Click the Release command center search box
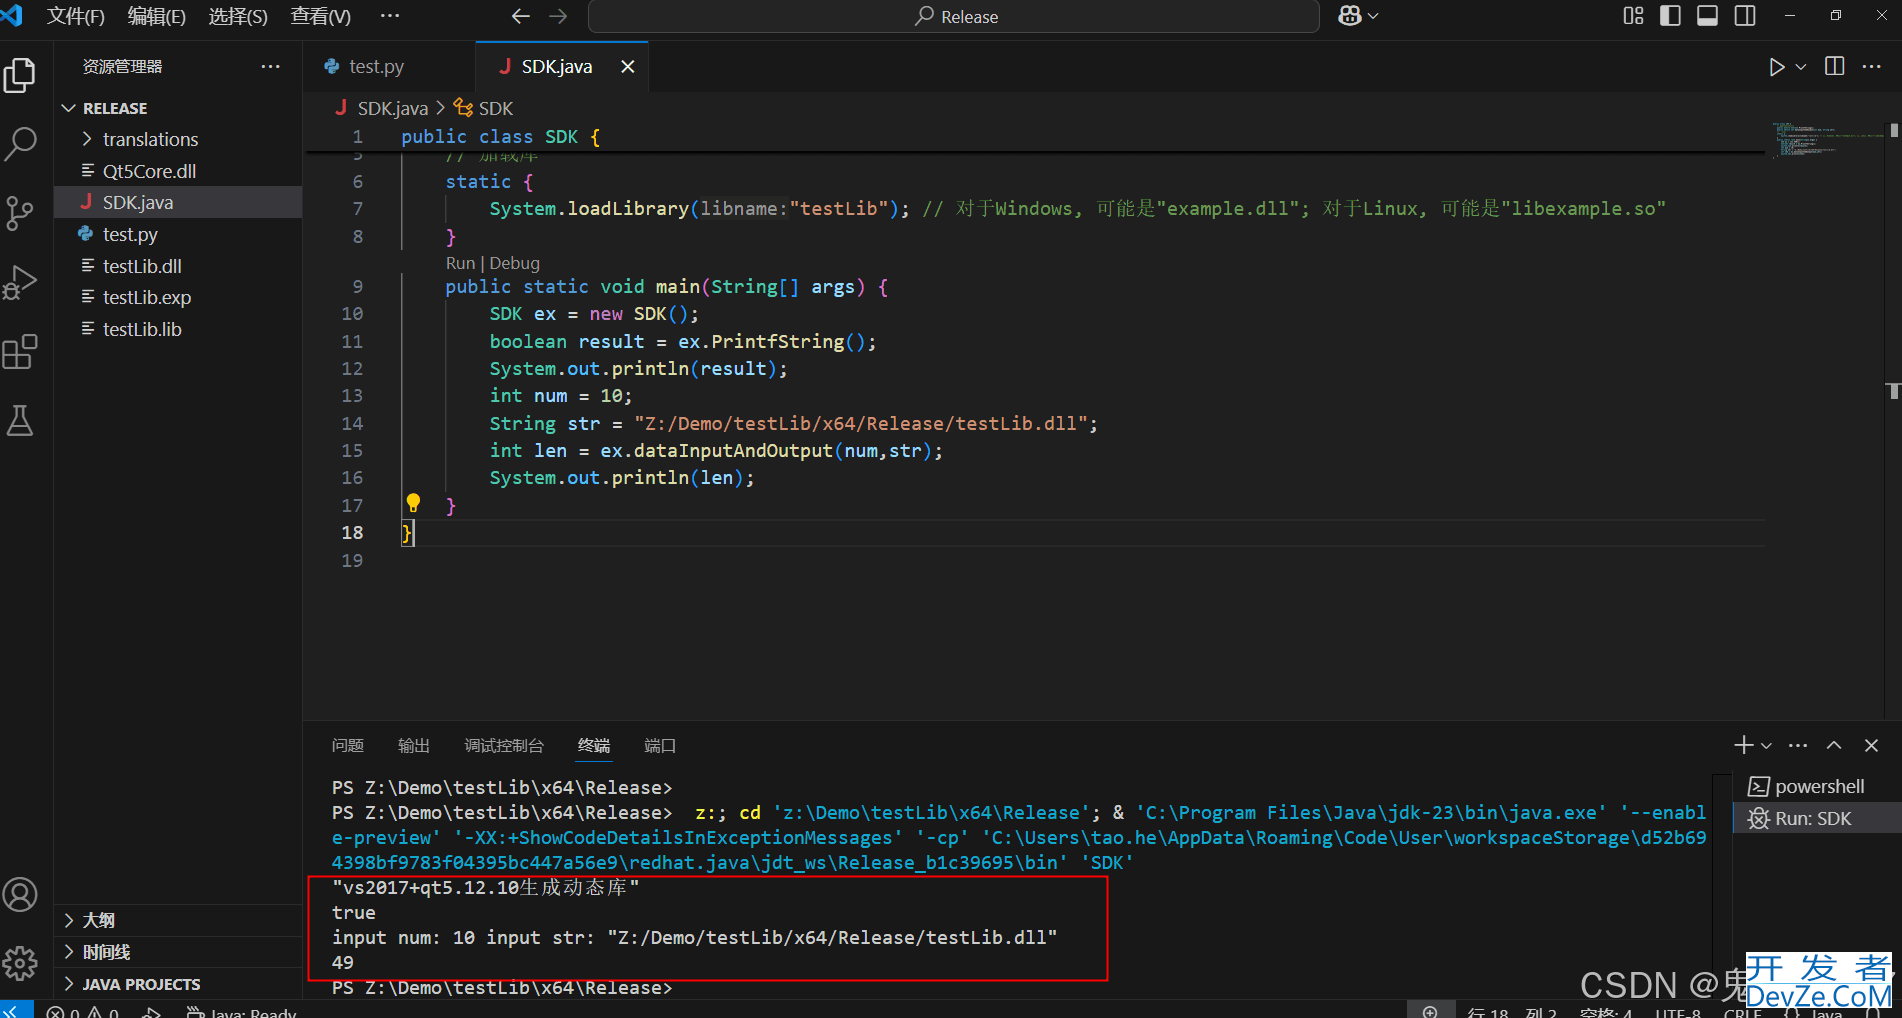Screen dimensions: 1902x1018 954,16
